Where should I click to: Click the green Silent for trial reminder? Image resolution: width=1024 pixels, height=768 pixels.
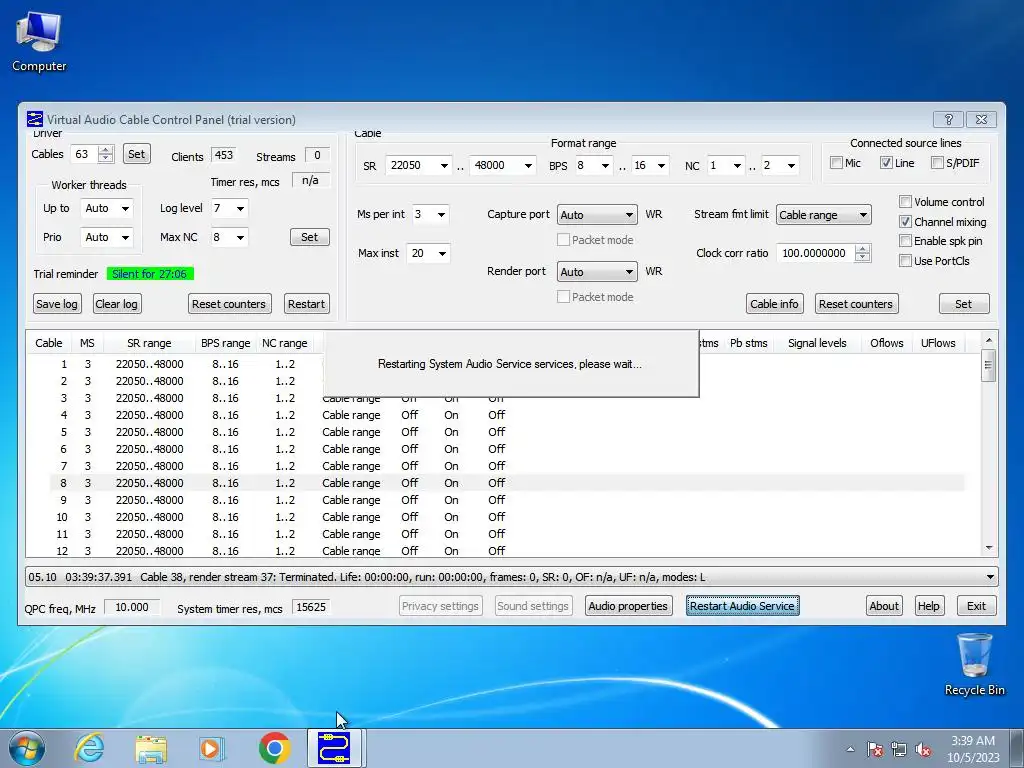coord(150,274)
